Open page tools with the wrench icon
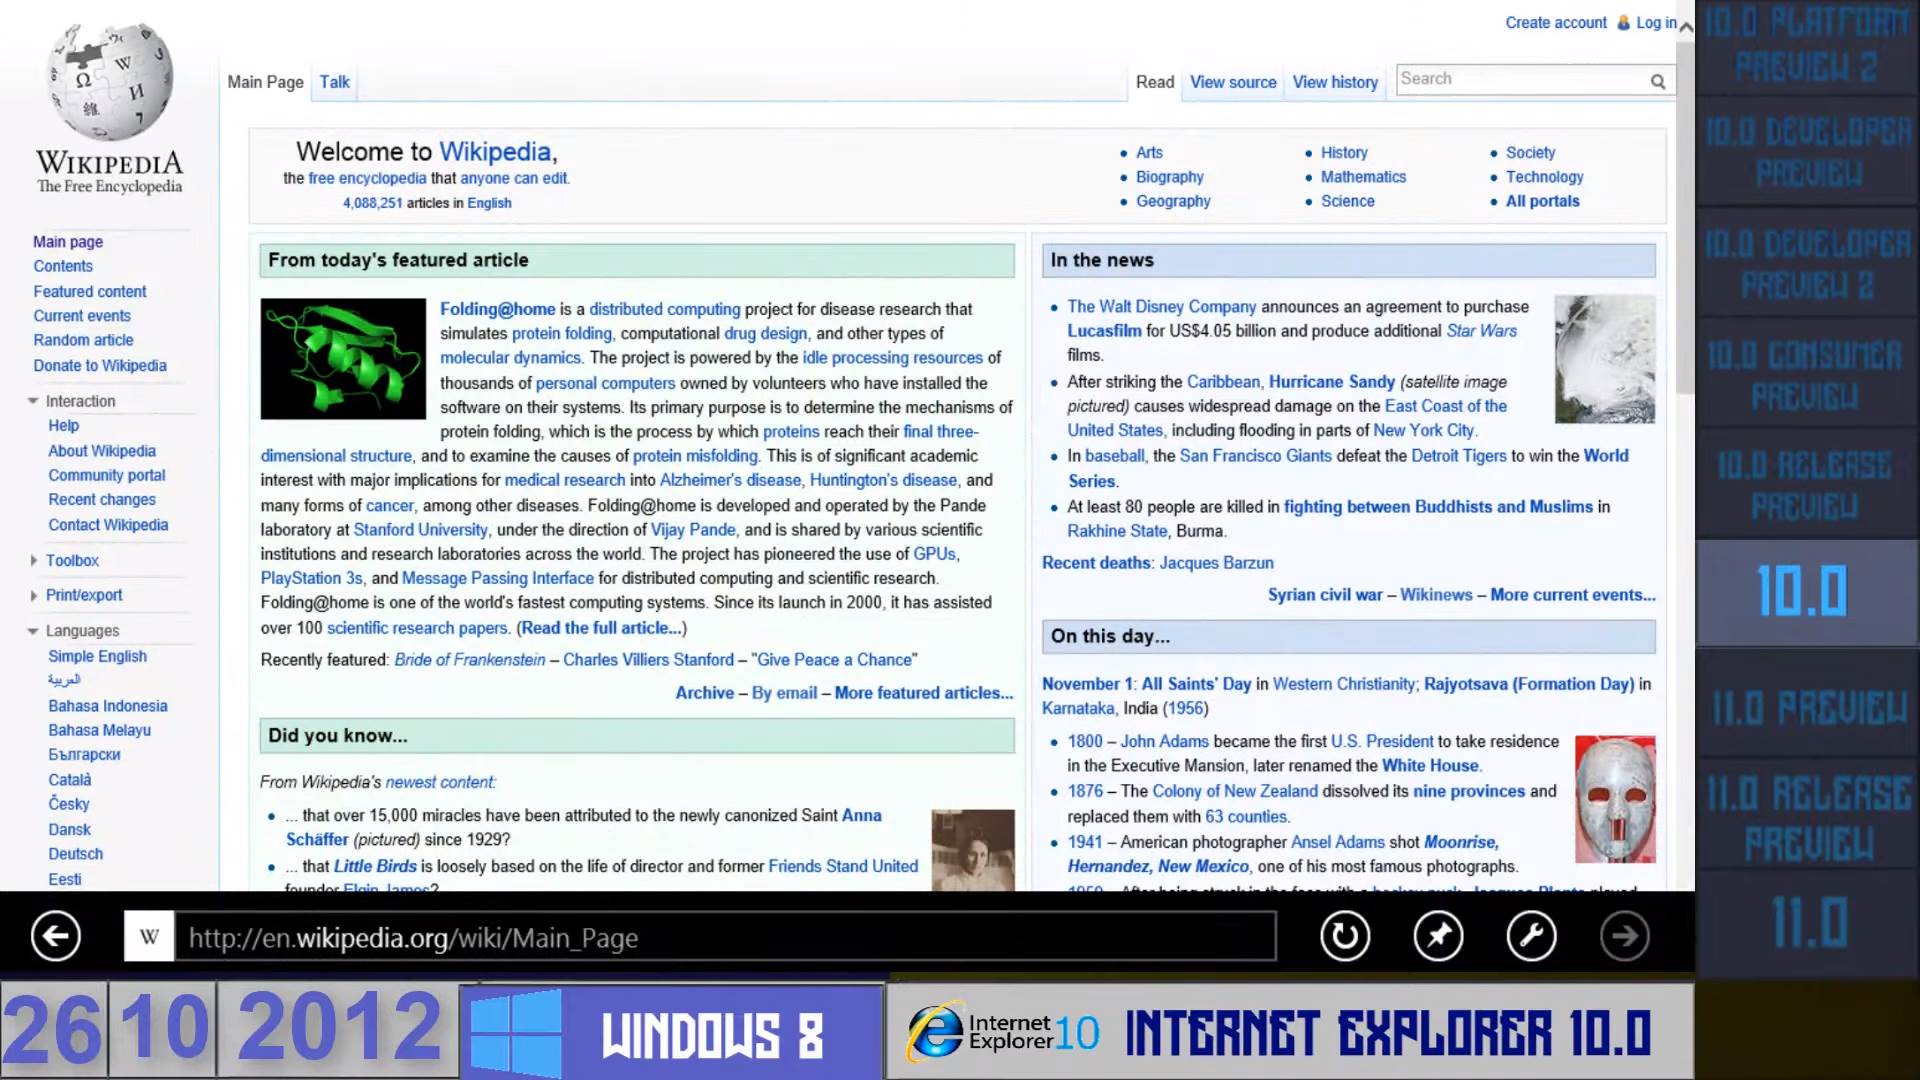The height and width of the screenshot is (1080, 1920). tap(1531, 936)
